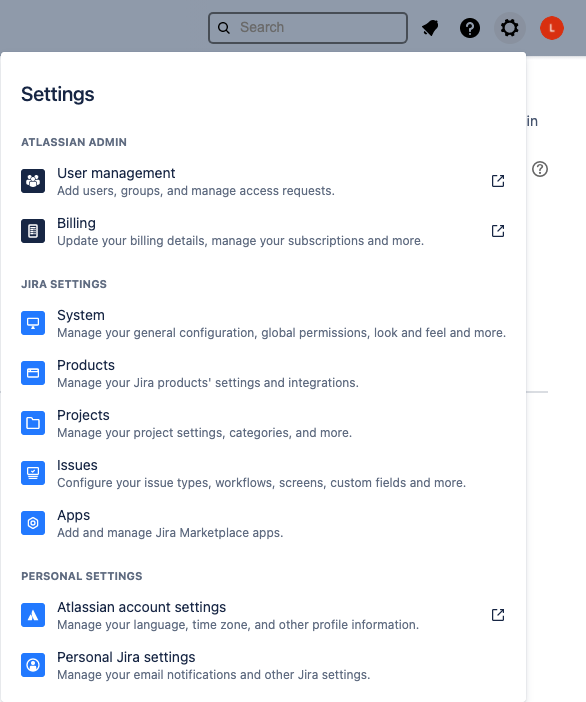
Task: Open external link icon beside Billing
Action: click(498, 231)
